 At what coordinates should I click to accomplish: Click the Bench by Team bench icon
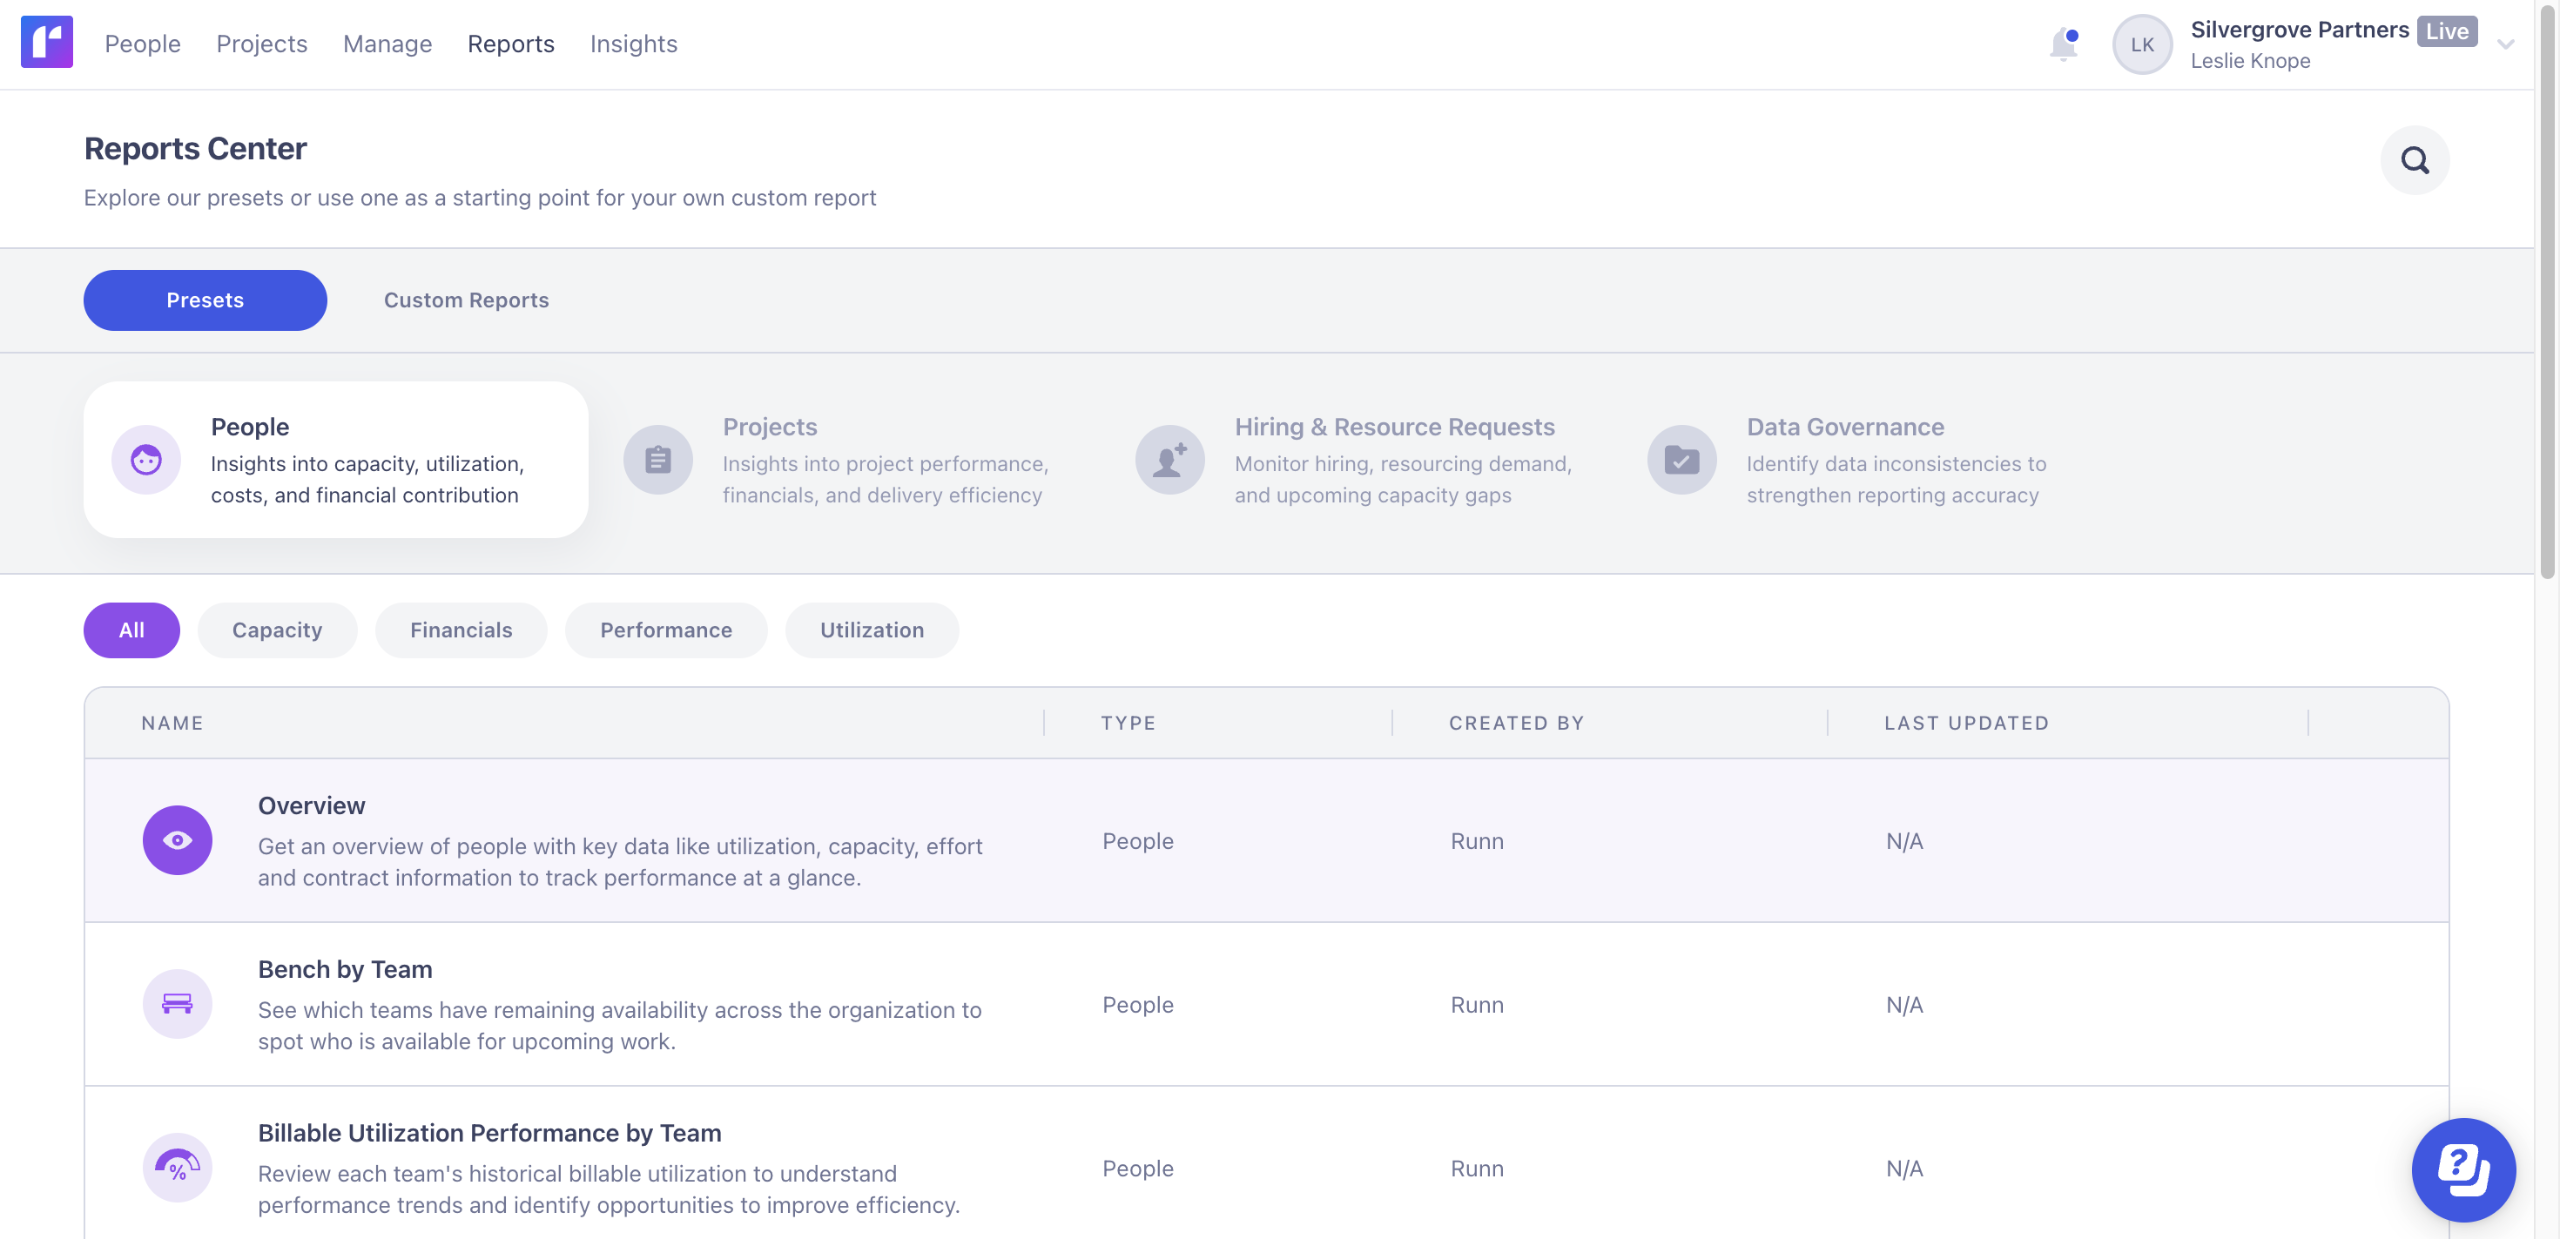coord(177,1004)
